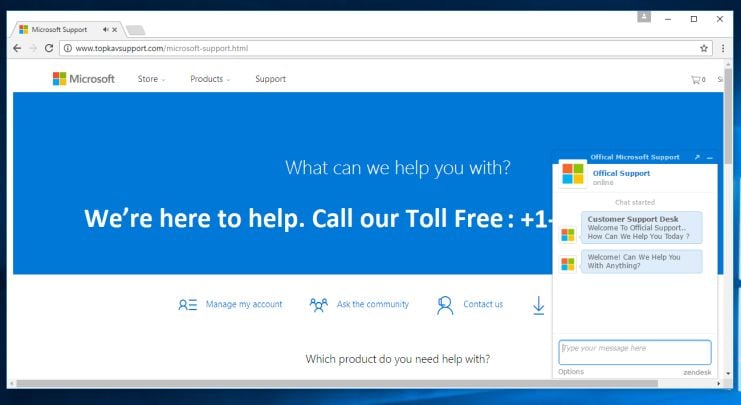741x405 pixels.
Task: Maximize the browser window
Action: point(694,19)
